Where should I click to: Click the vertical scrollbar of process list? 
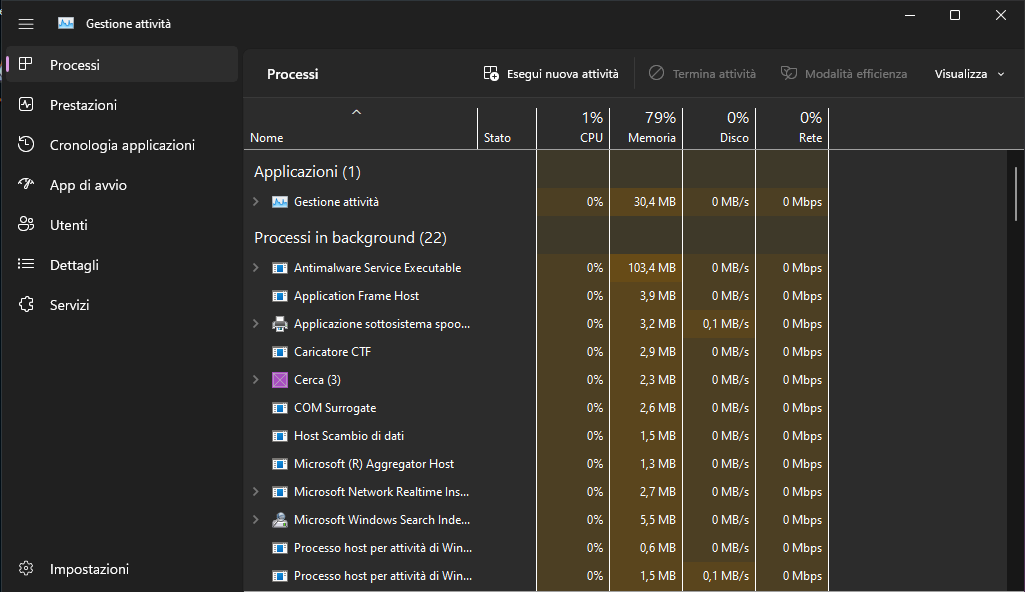1016,194
